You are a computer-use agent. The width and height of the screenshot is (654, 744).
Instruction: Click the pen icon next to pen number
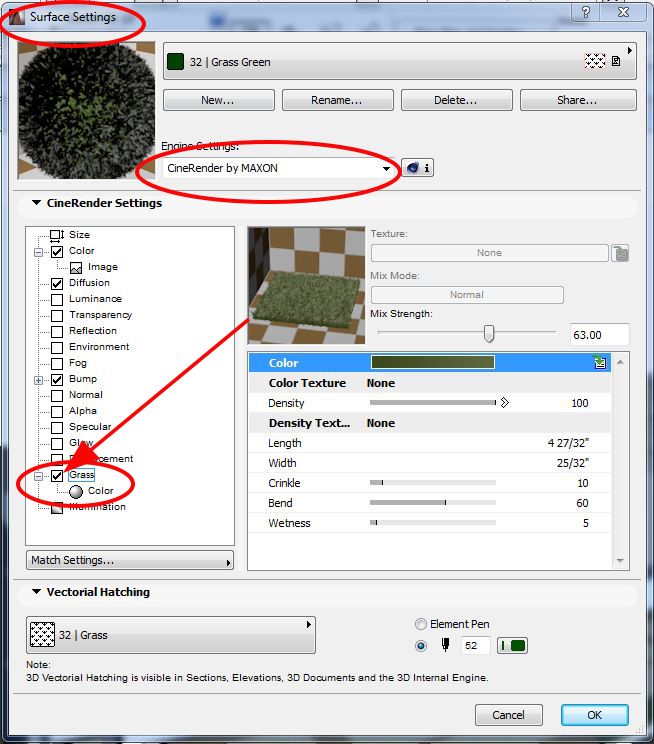[x=445, y=644]
